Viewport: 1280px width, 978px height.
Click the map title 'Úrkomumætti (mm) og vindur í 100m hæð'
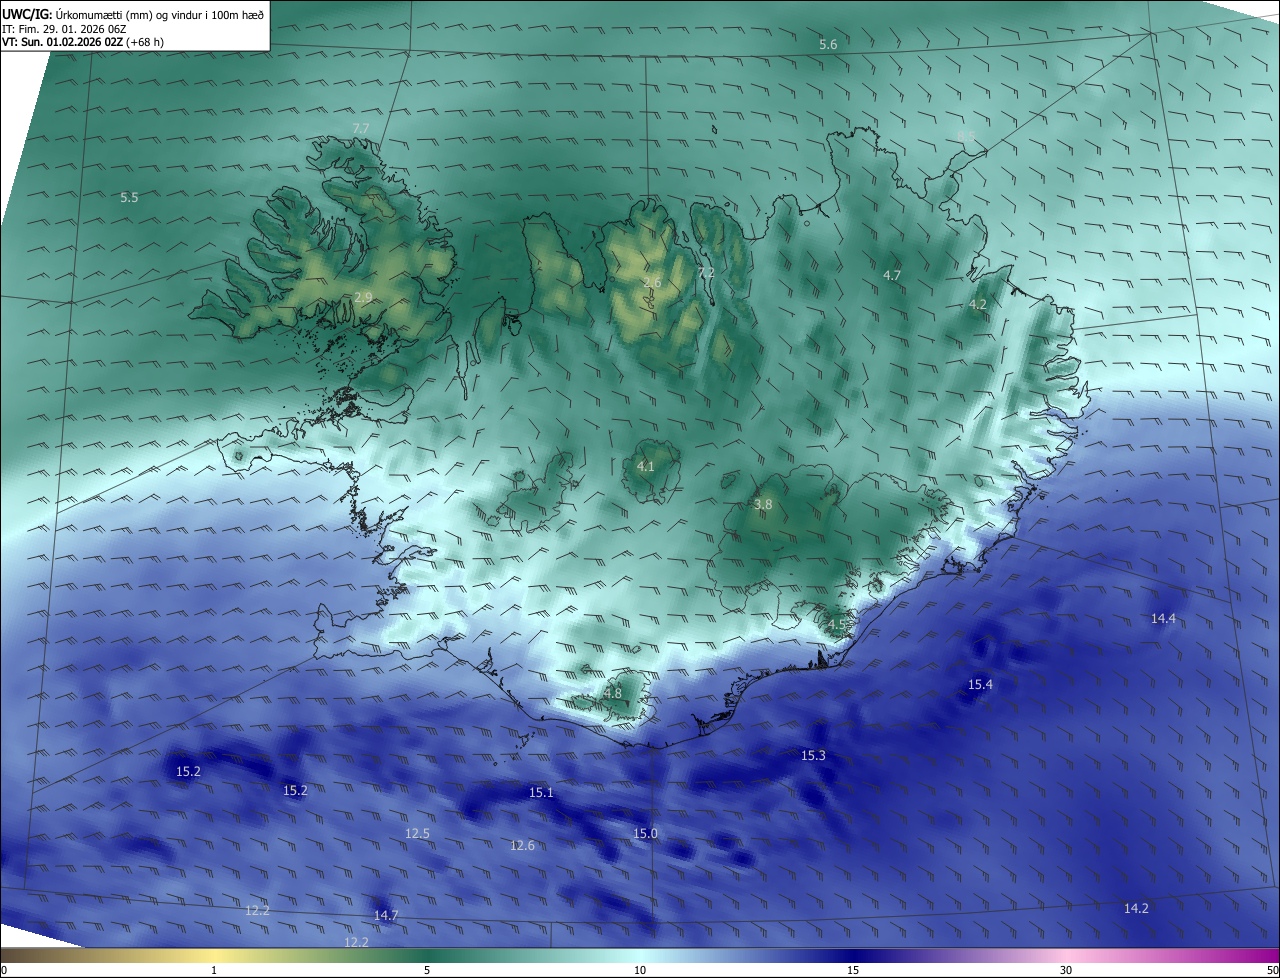[x=160, y=14]
